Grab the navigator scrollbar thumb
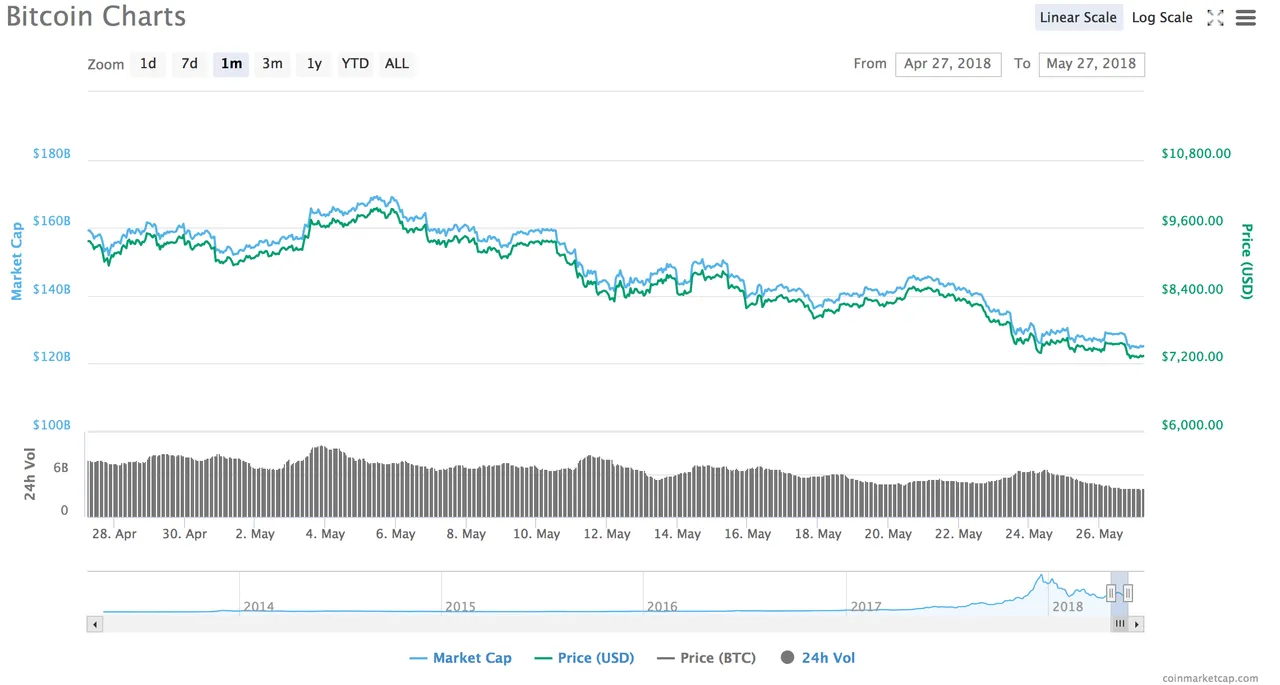 point(1120,624)
